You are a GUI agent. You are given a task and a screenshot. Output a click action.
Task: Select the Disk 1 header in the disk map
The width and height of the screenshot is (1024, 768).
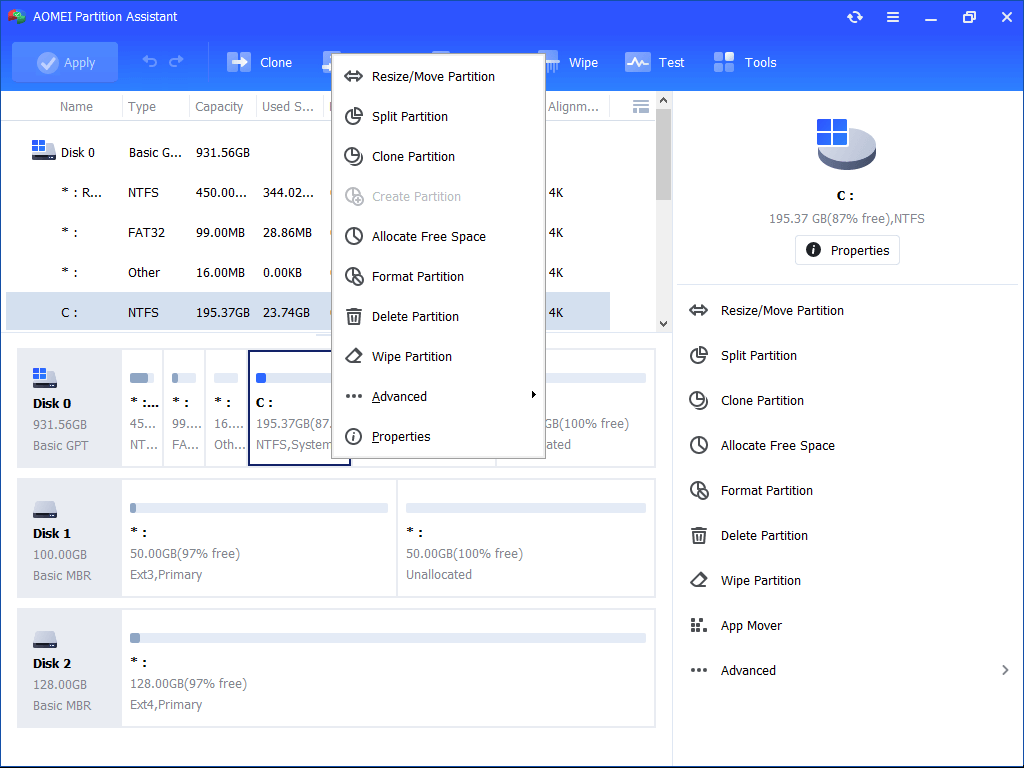click(x=69, y=538)
